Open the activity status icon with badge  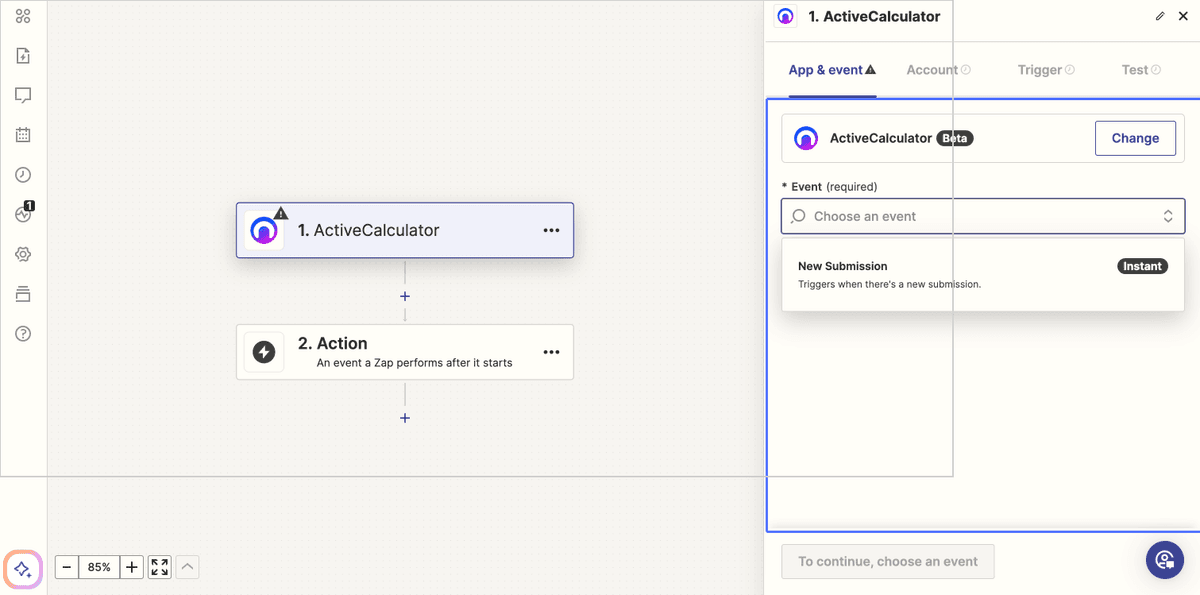[24, 213]
